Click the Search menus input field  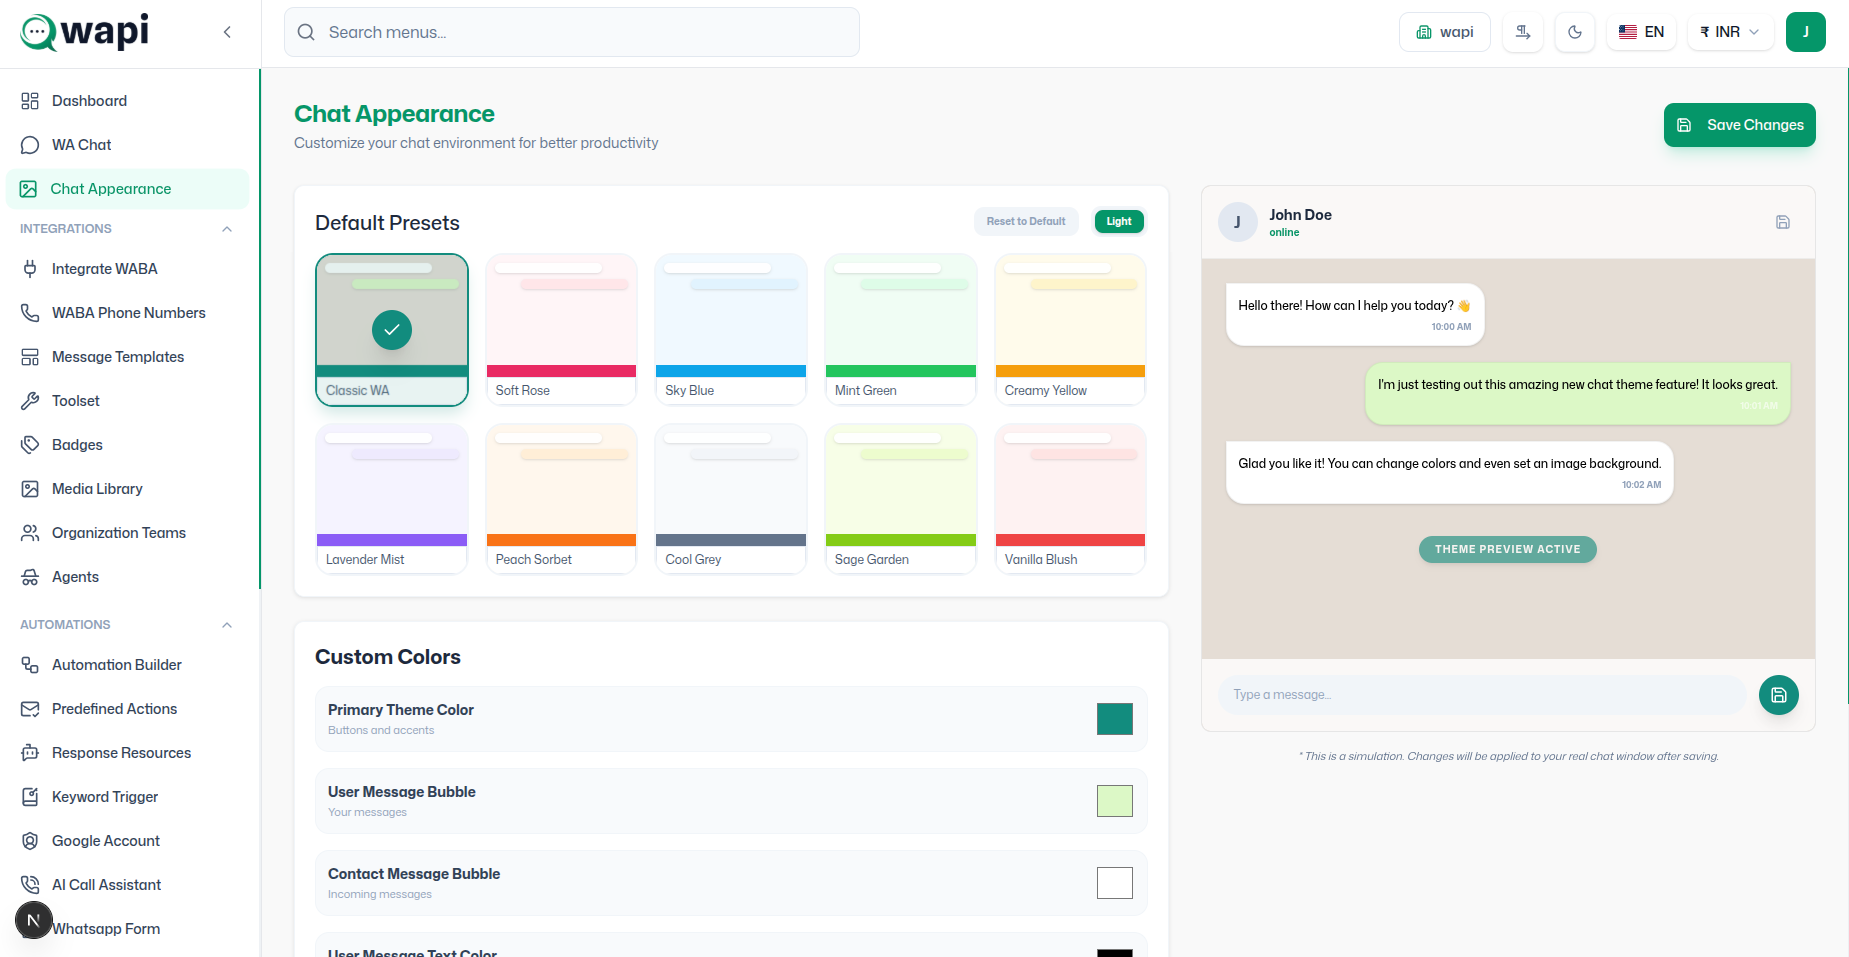[x=572, y=32]
